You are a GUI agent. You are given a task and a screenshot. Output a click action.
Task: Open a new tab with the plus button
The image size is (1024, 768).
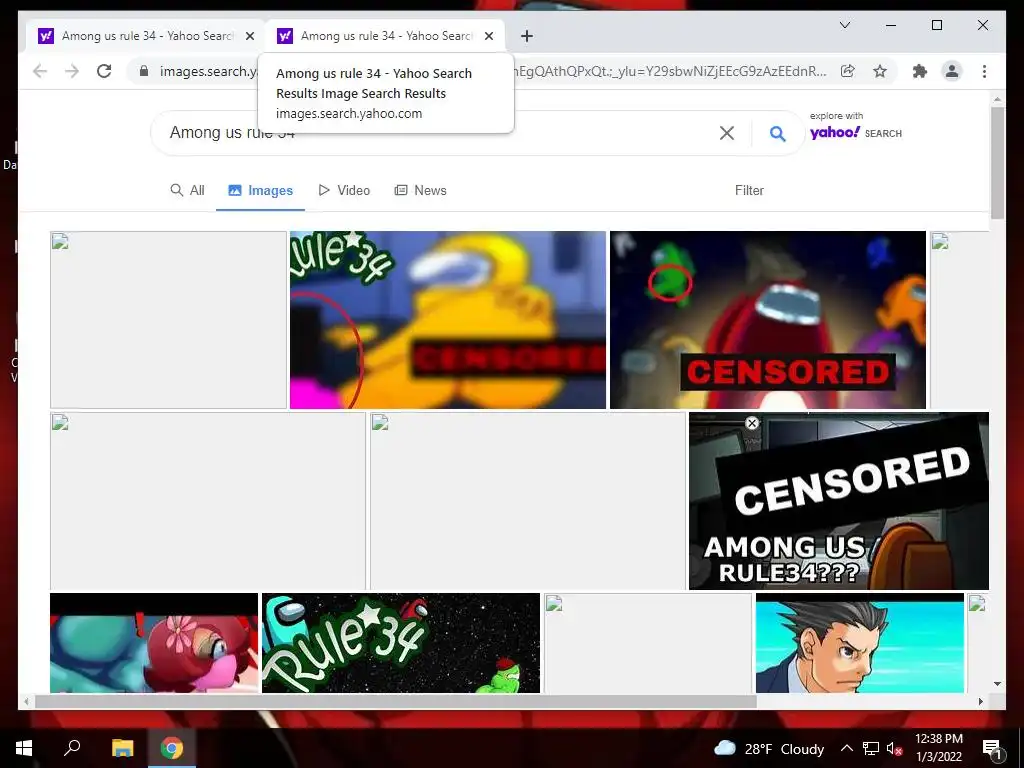(x=527, y=36)
